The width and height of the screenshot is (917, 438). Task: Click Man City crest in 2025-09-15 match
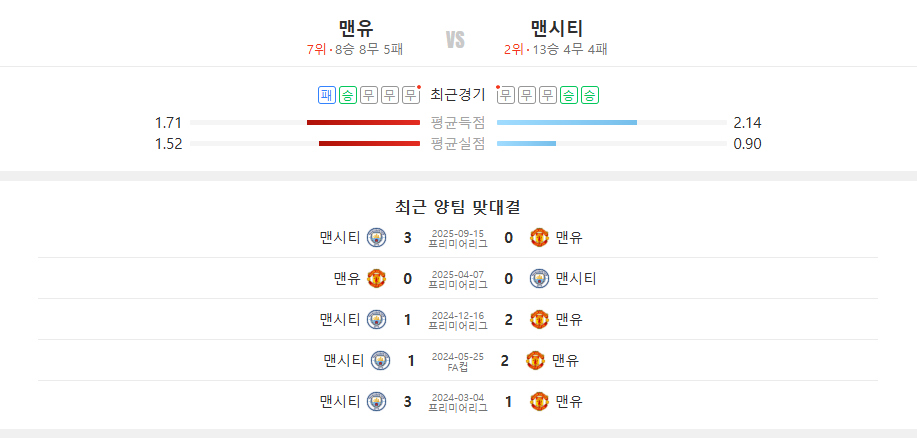point(377,237)
